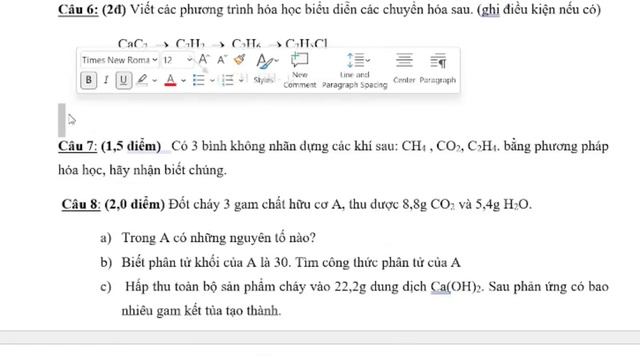Click 'Ca(OH)₂' text in item c
The height and width of the screenshot is (360, 640).
tap(457, 287)
